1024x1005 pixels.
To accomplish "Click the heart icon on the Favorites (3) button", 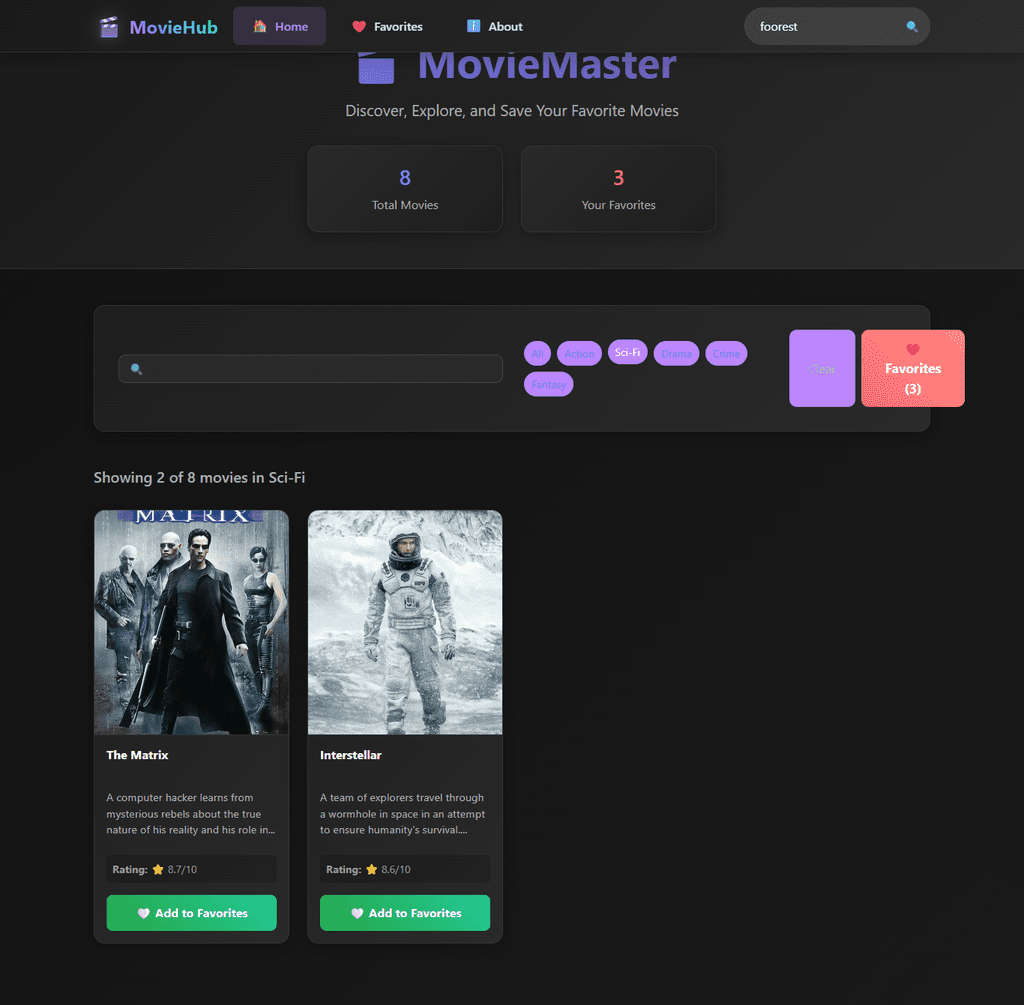I will pyautogui.click(x=912, y=349).
